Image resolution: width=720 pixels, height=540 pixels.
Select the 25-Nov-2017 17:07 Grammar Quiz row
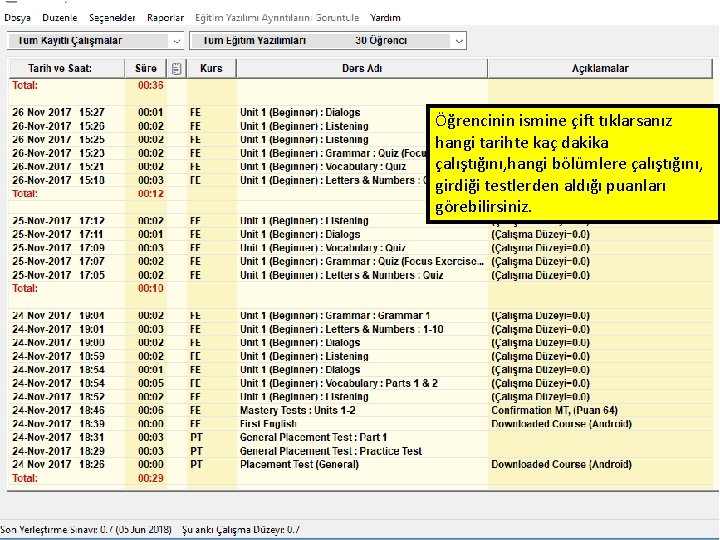[361, 262]
